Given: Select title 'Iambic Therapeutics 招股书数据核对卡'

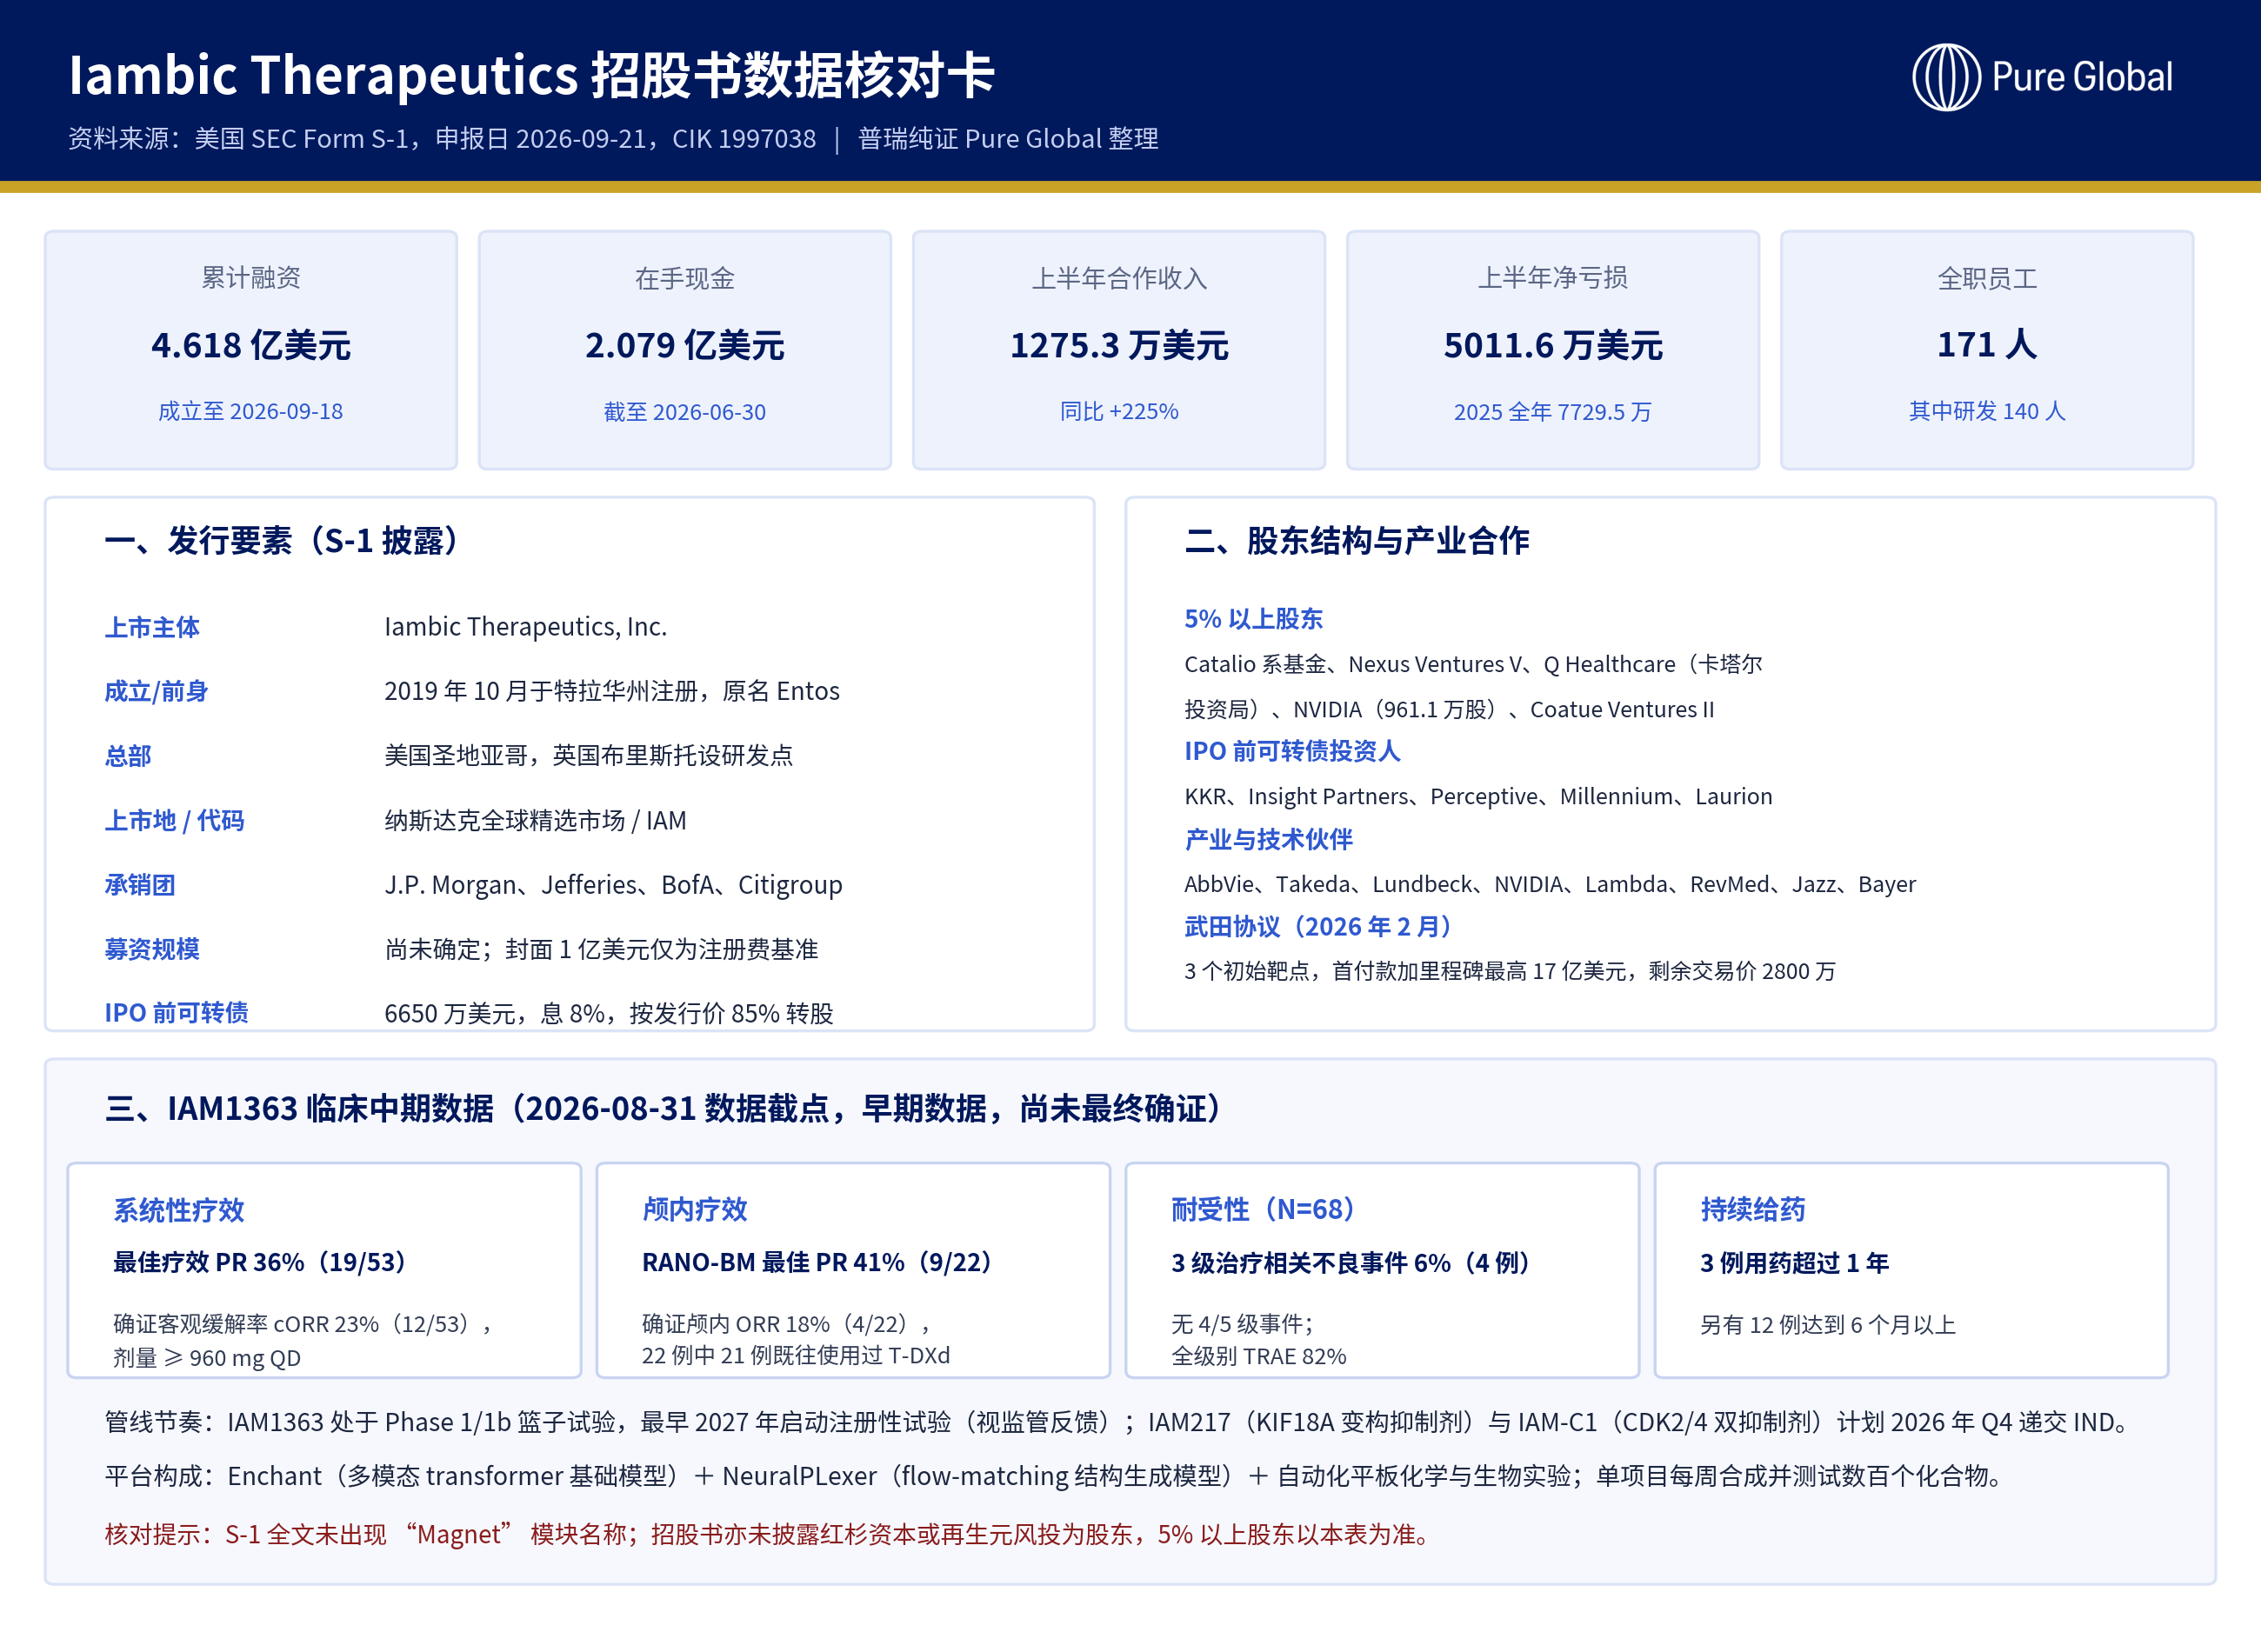Looking at the screenshot, I should coord(531,75).
